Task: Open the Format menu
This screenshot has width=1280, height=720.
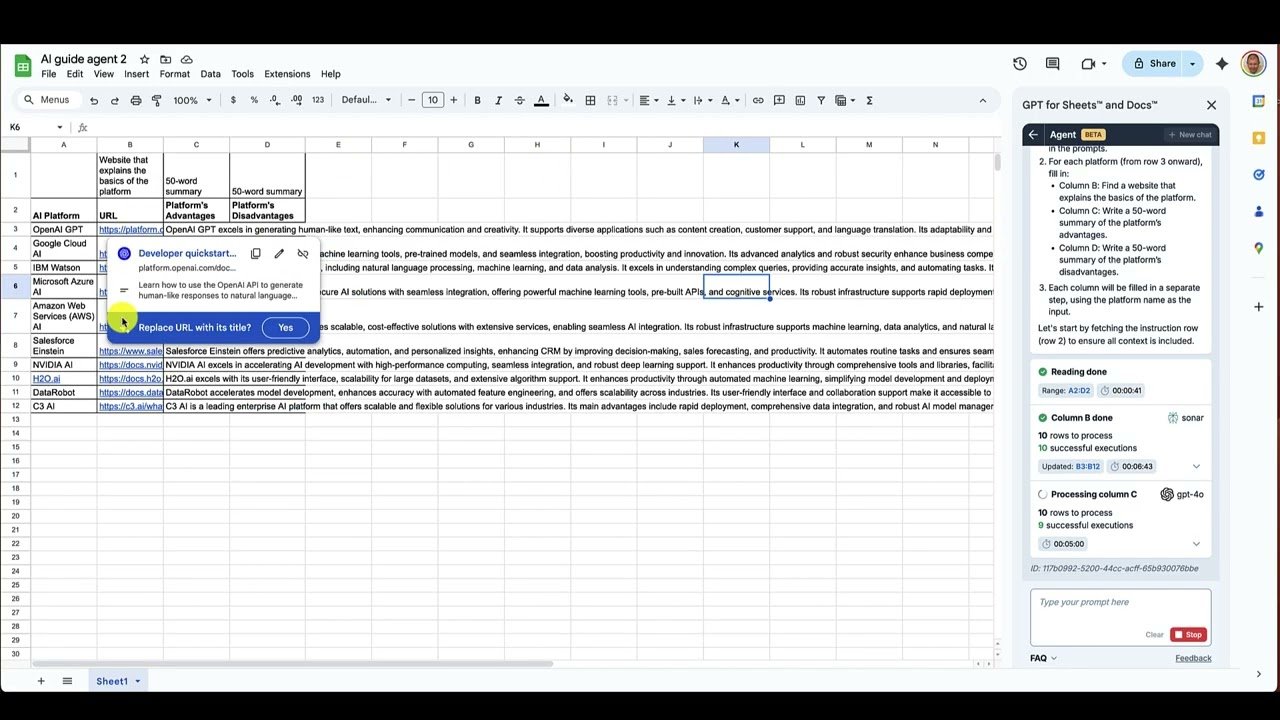Action: coord(174,74)
